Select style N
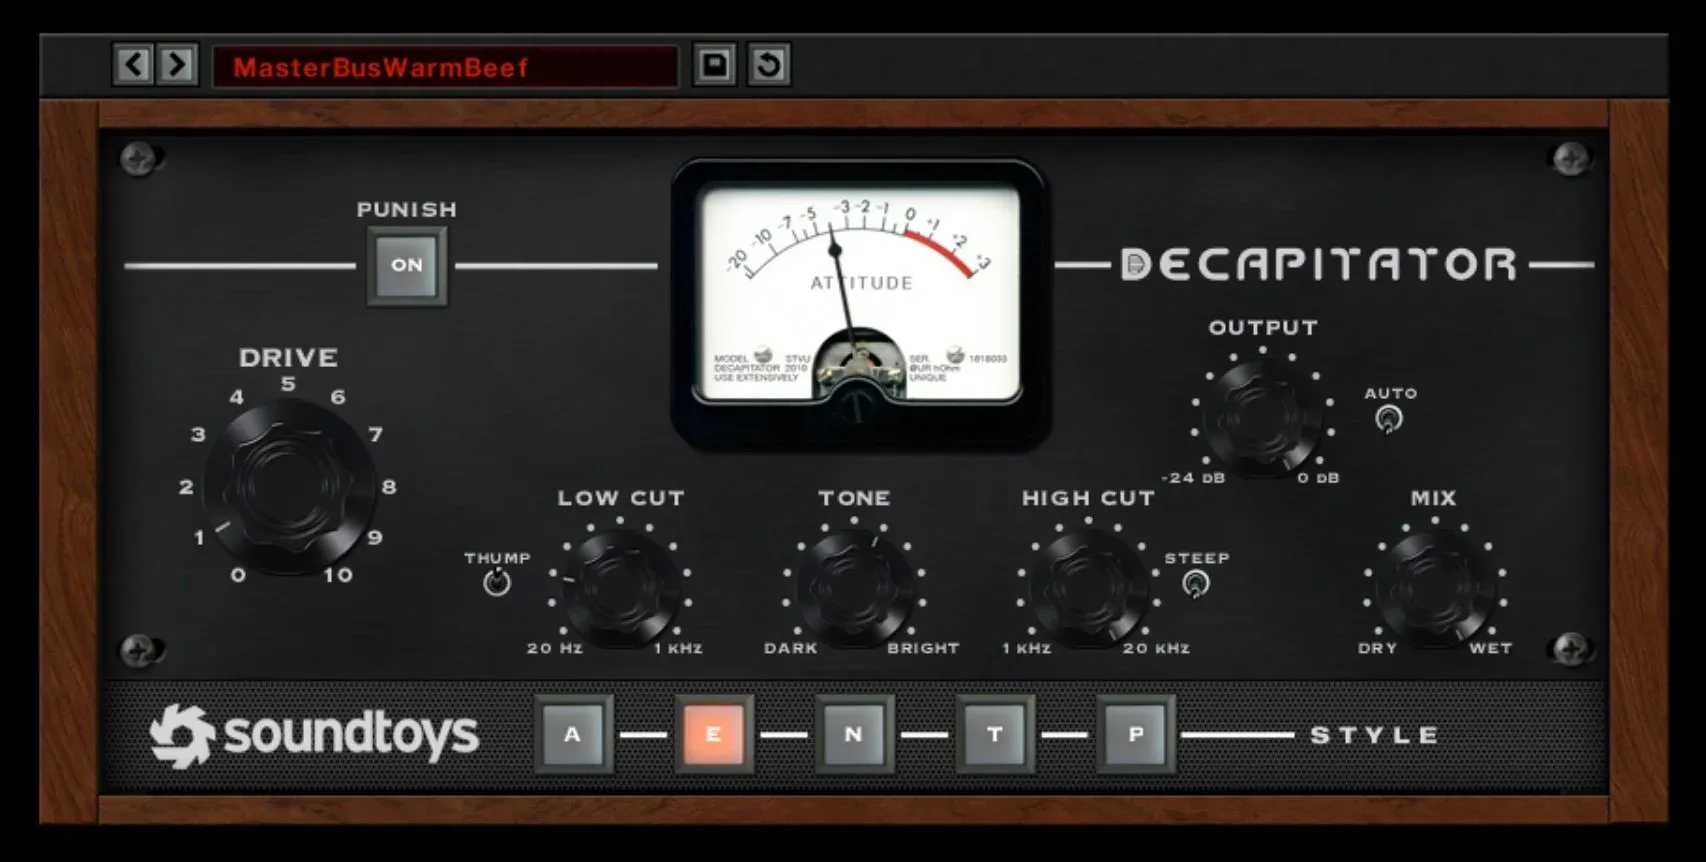Screen dimensions: 1706x862 854,735
